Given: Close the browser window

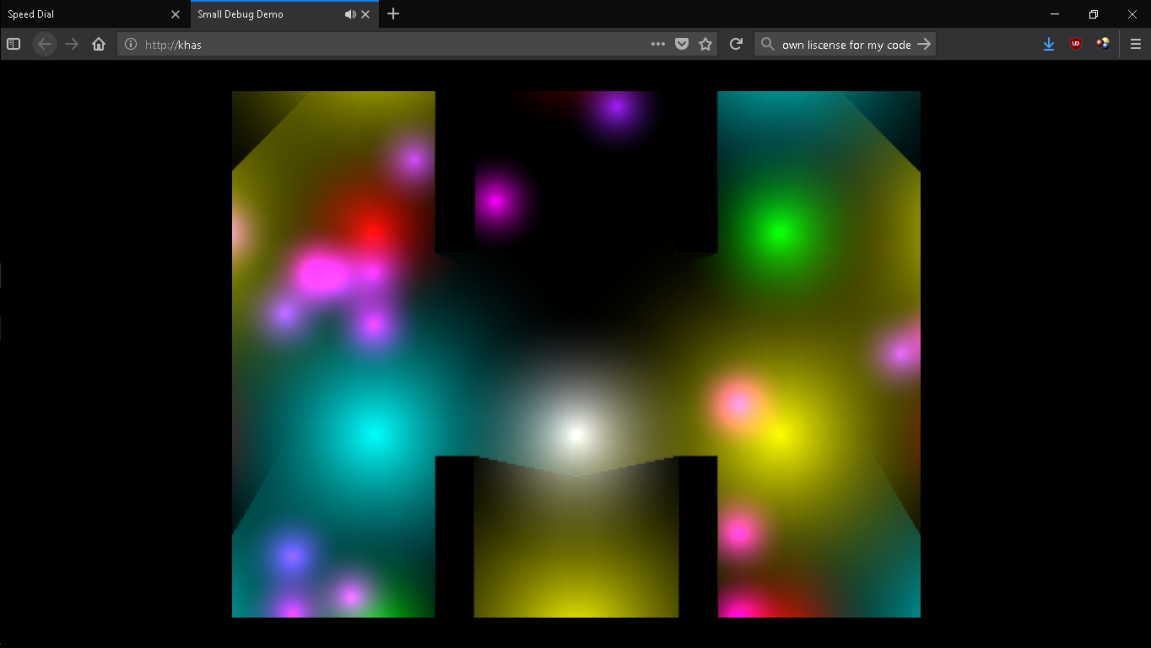Looking at the screenshot, I should [1132, 14].
